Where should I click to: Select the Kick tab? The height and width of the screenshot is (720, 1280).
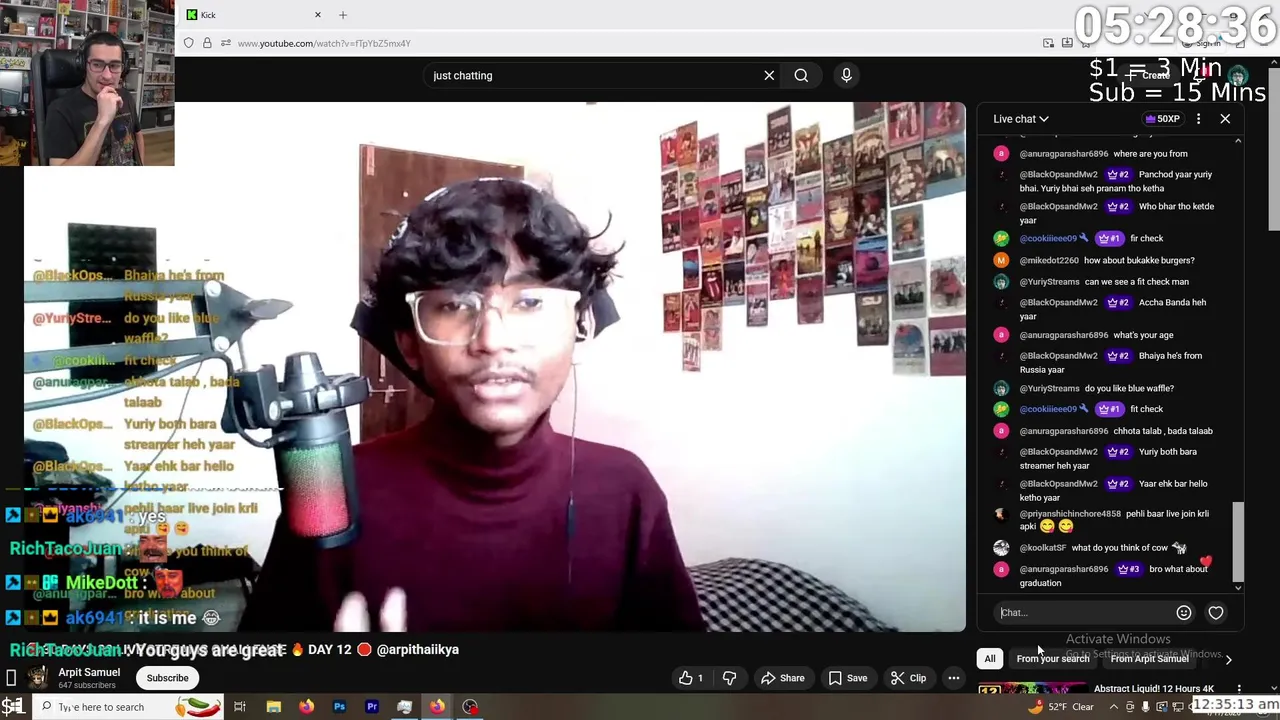[254, 15]
